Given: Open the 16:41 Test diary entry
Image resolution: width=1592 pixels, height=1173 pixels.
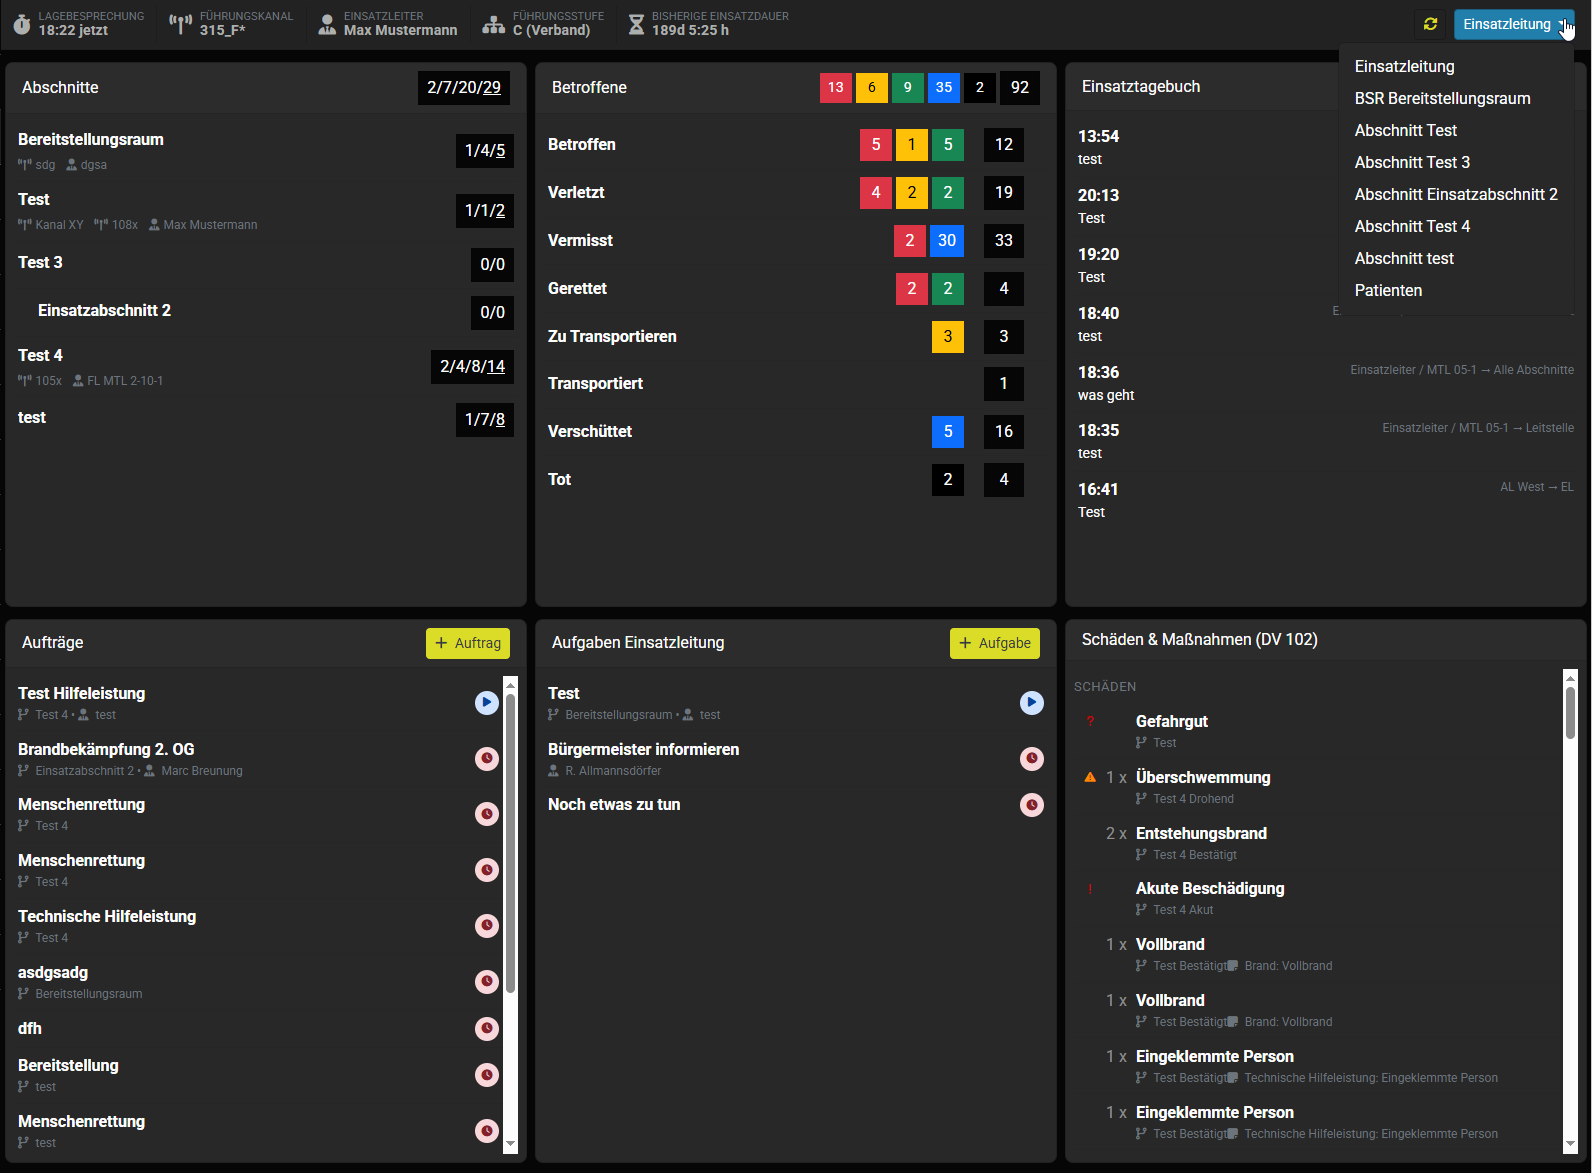Looking at the screenshot, I should coord(1326,500).
